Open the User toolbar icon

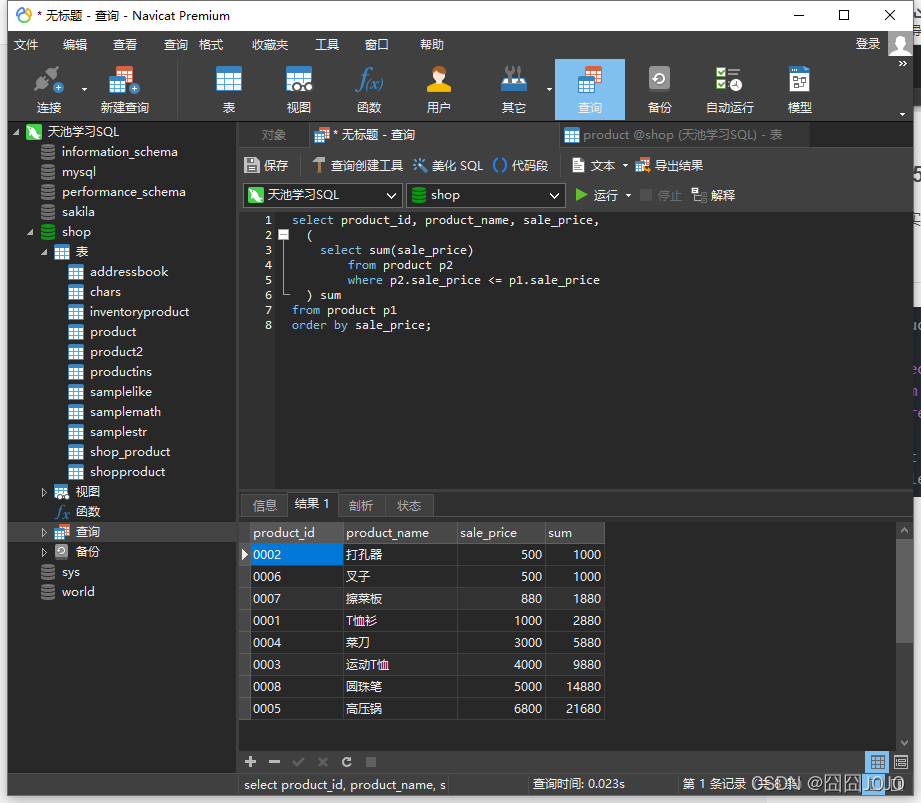point(438,90)
